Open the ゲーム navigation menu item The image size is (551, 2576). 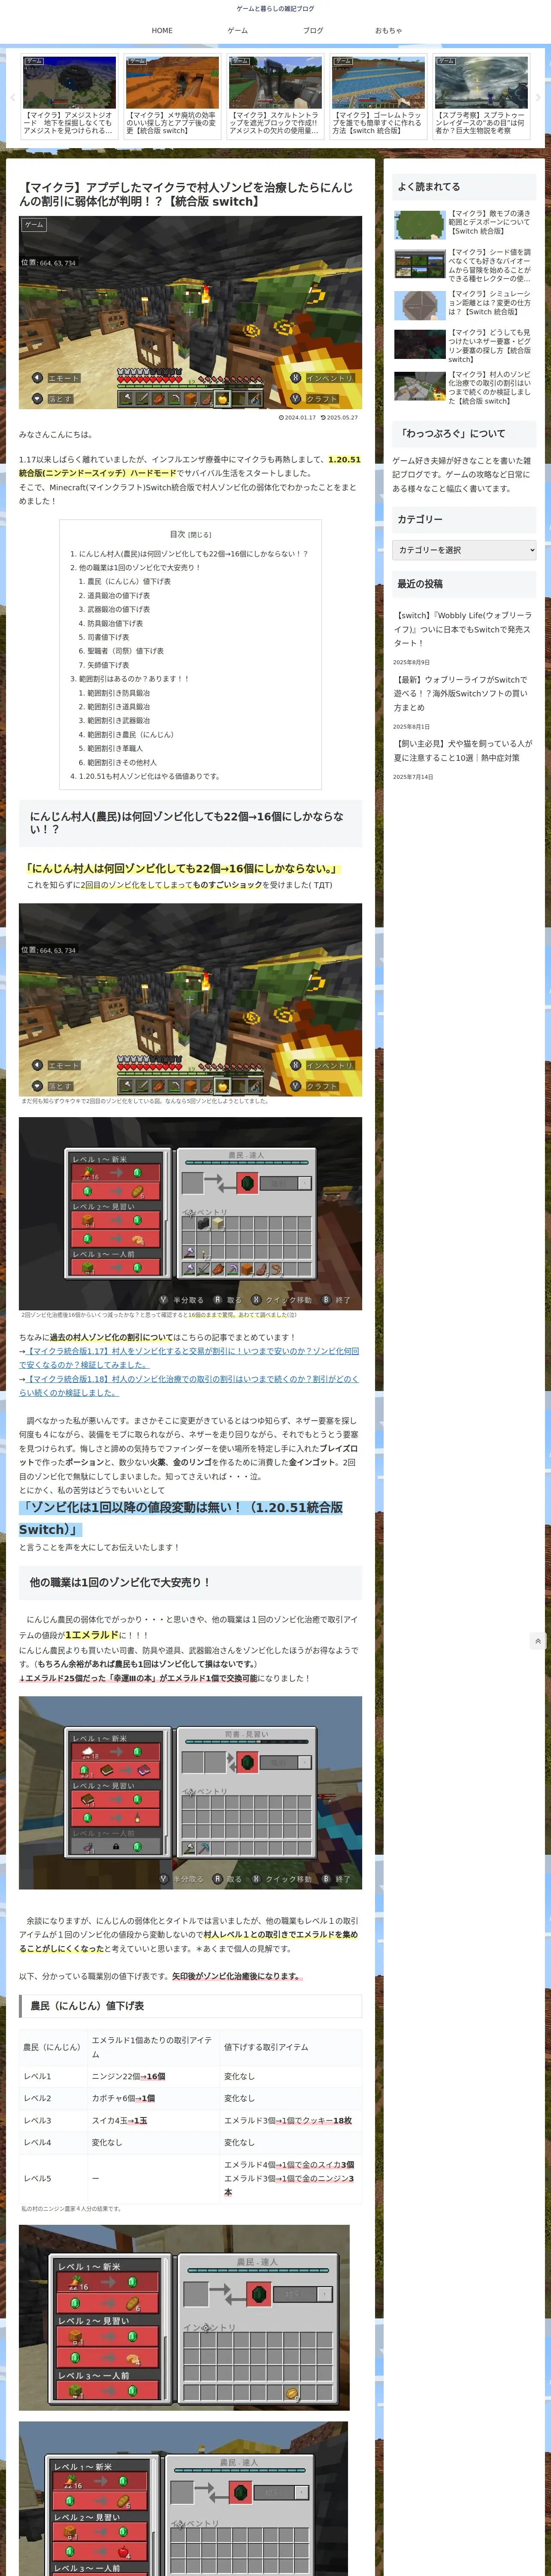[237, 31]
